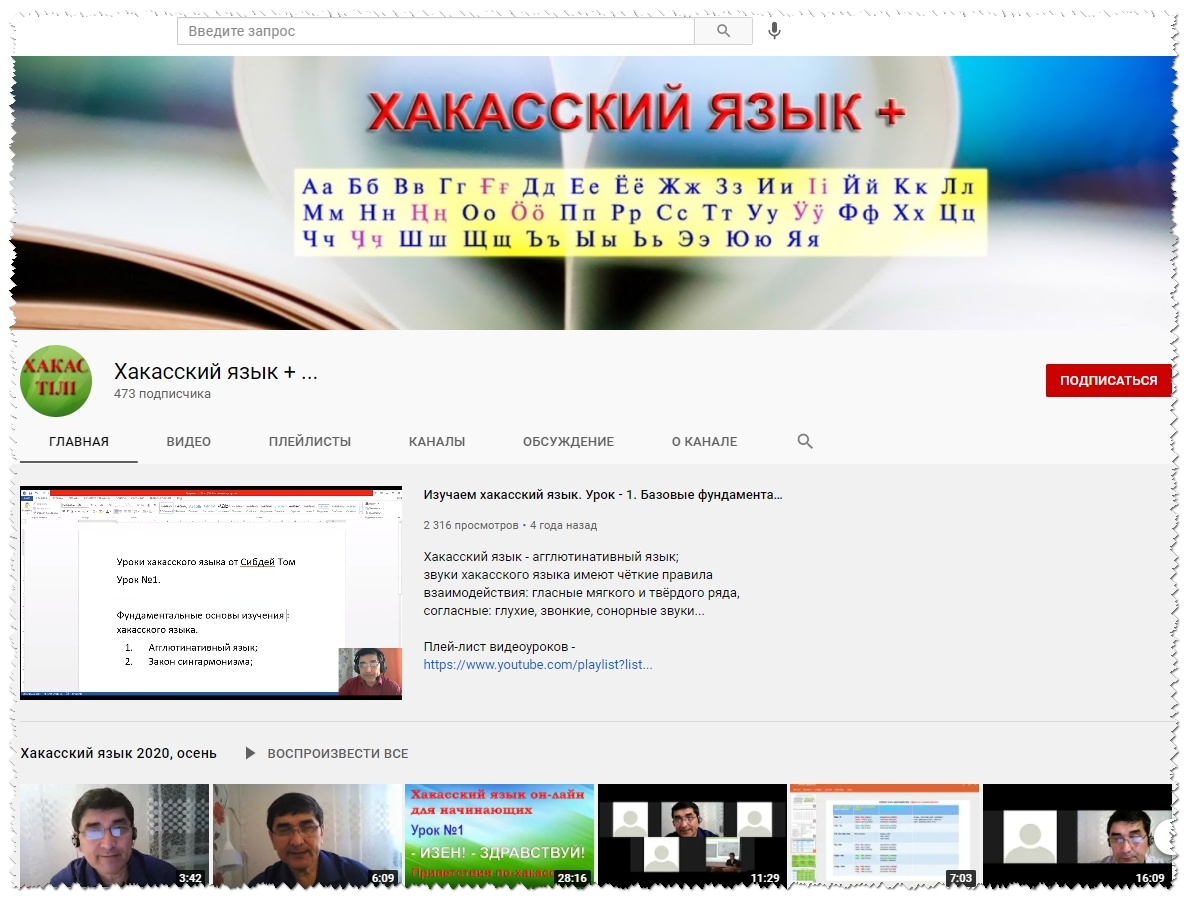
Task: Click the play triangle next to ВОСПРОИЗВЕСТИ ВСЕ
Action: 248,753
